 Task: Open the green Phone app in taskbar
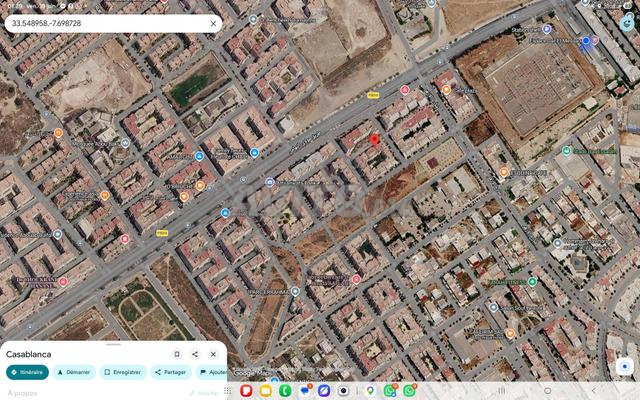(285, 391)
